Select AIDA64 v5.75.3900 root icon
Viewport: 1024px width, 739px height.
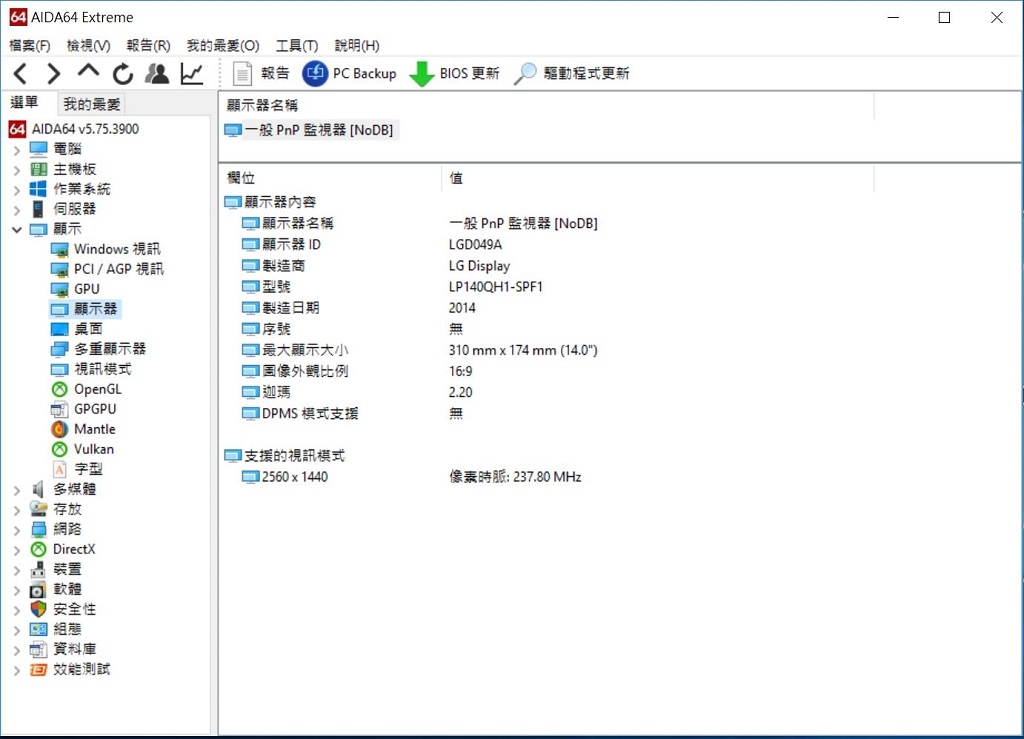pos(18,129)
